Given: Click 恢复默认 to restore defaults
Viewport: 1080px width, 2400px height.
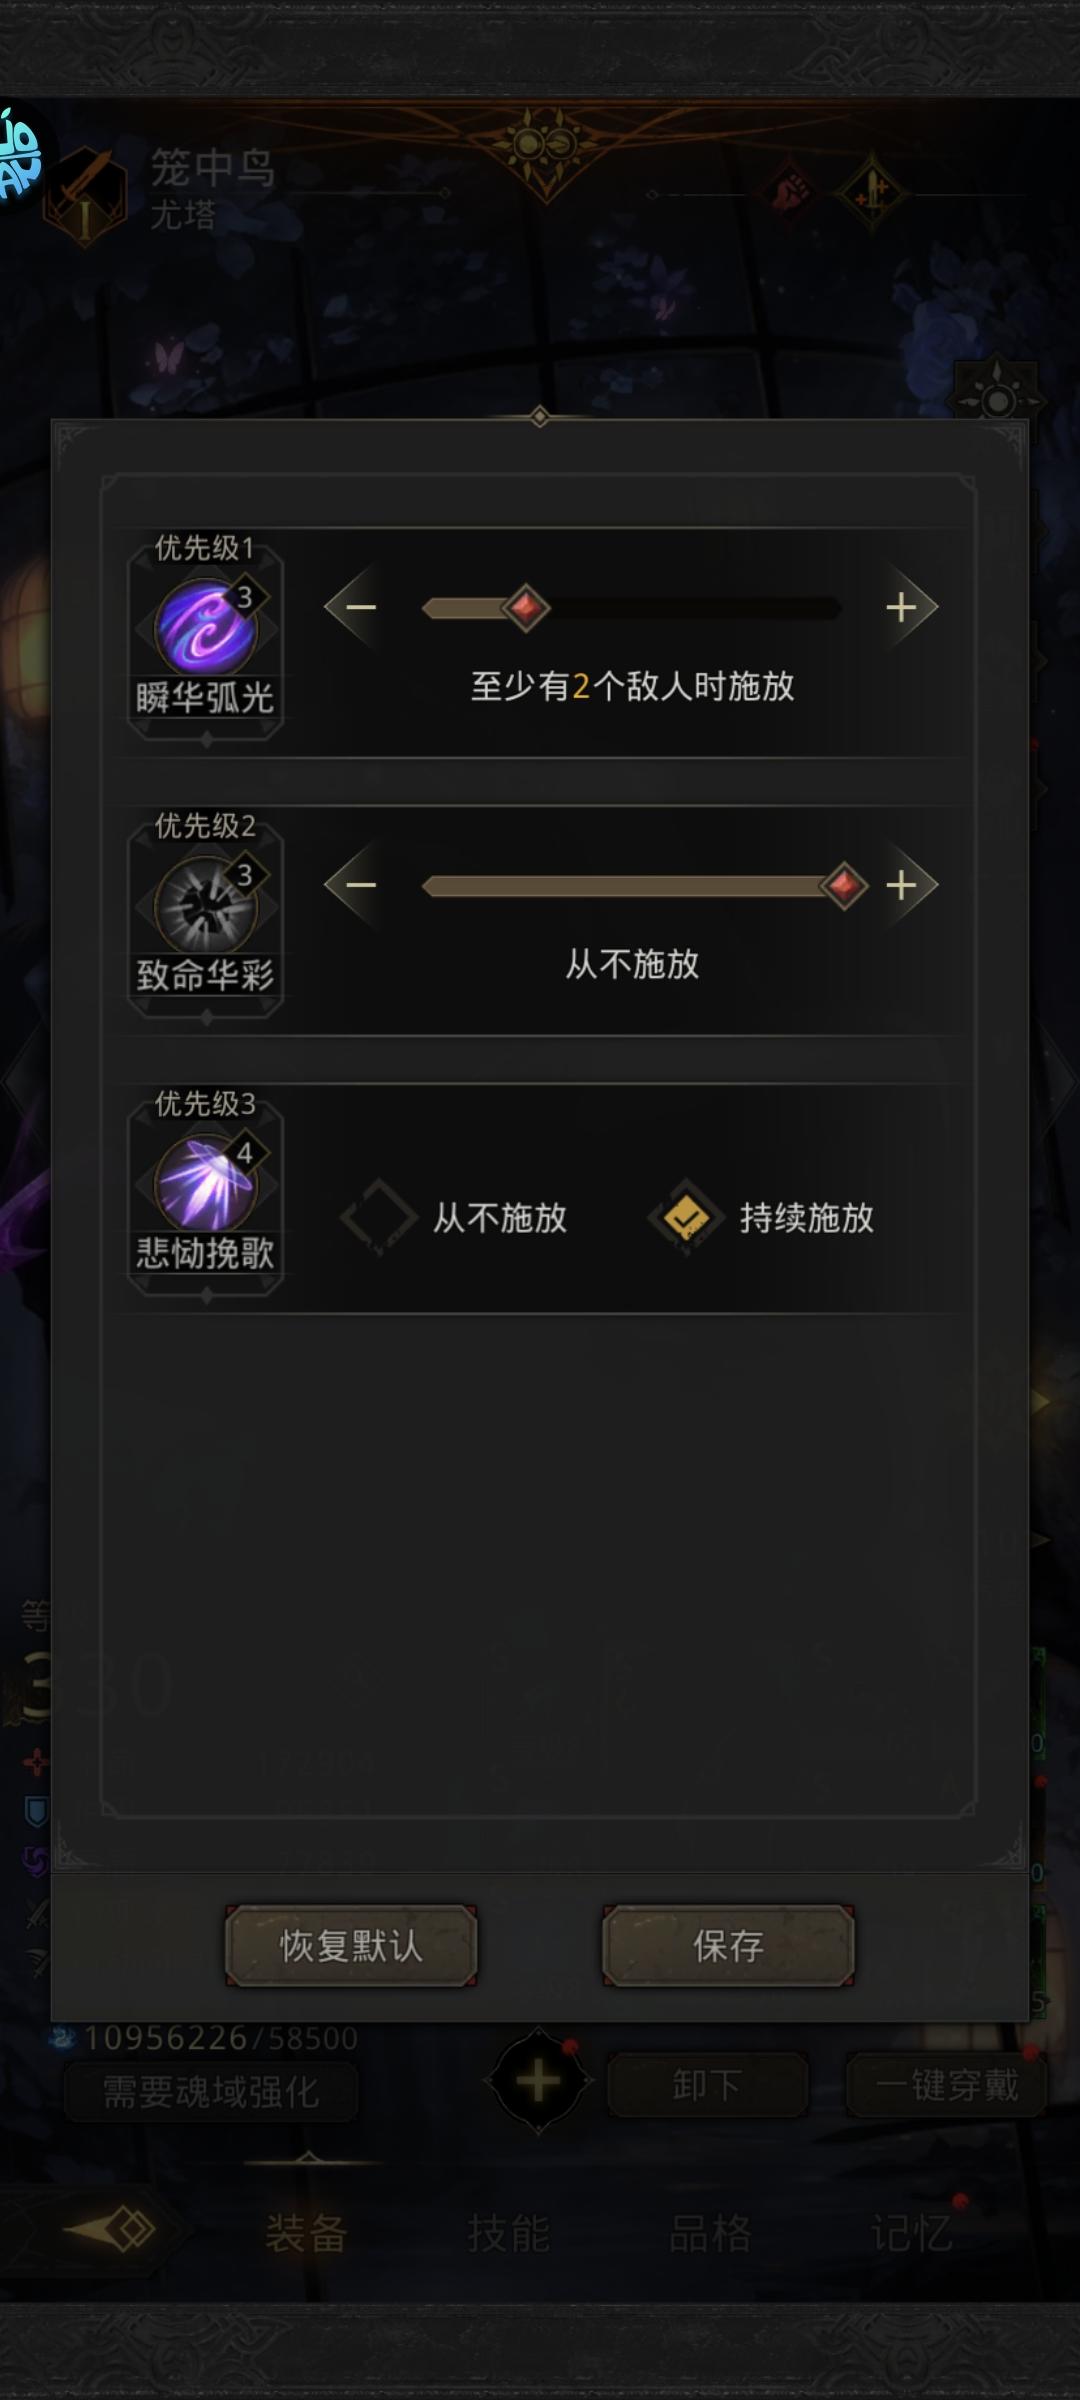Looking at the screenshot, I should [351, 1945].
